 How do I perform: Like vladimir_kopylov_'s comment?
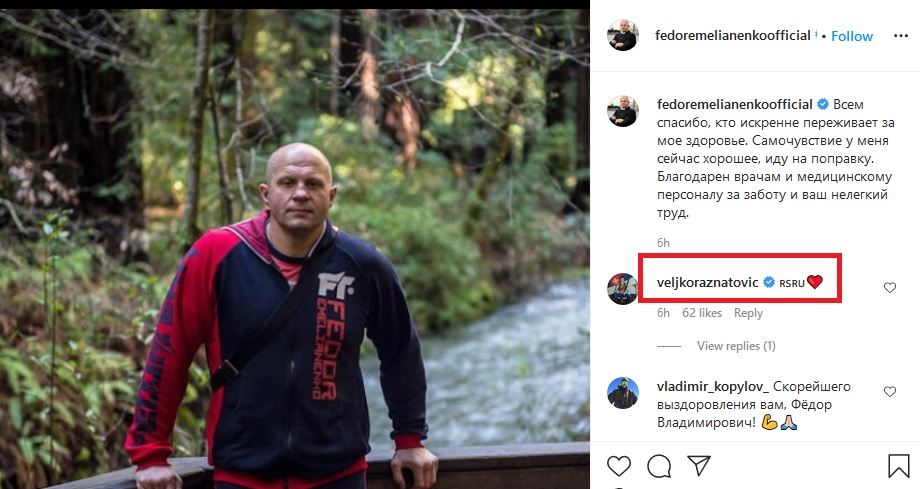coord(889,392)
